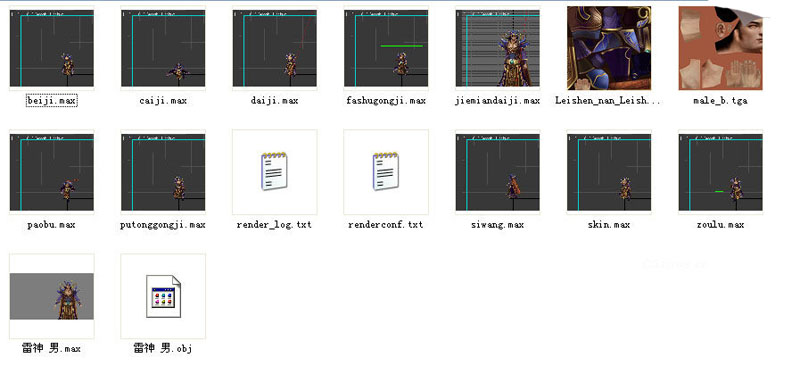Select the male_b.tga skin texture file
800x391 pixels.
tap(720, 48)
